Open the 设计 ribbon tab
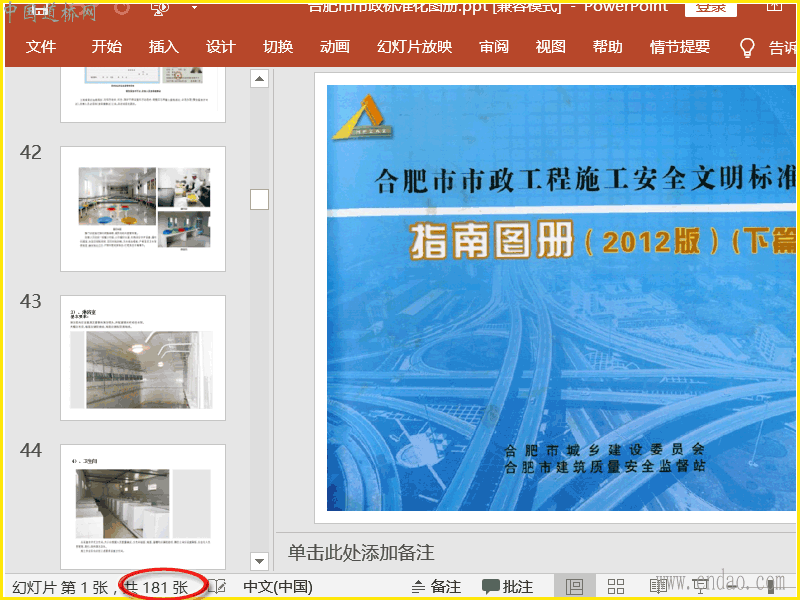Image resolution: width=800 pixels, height=600 pixels. [221, 47]
